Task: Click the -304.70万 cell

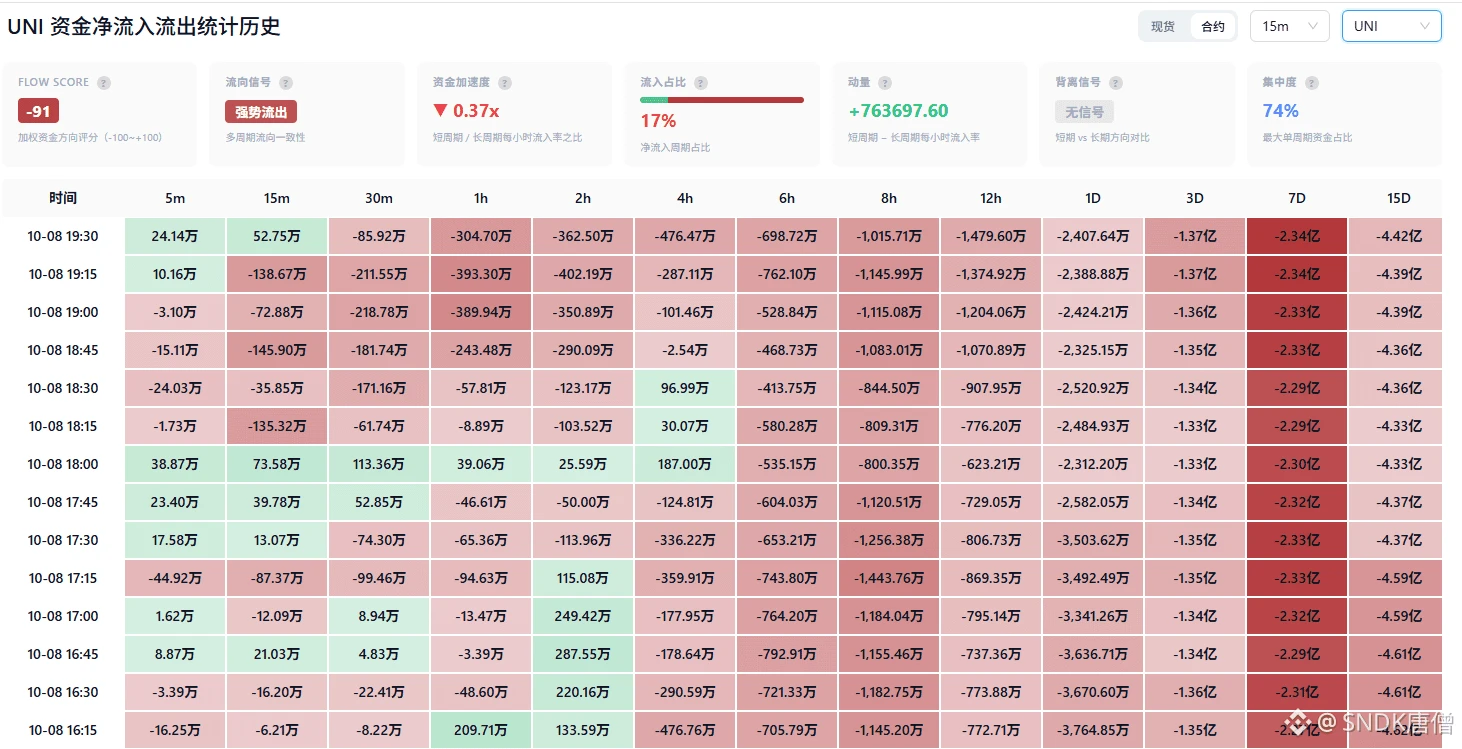Action: click(481, 236)
